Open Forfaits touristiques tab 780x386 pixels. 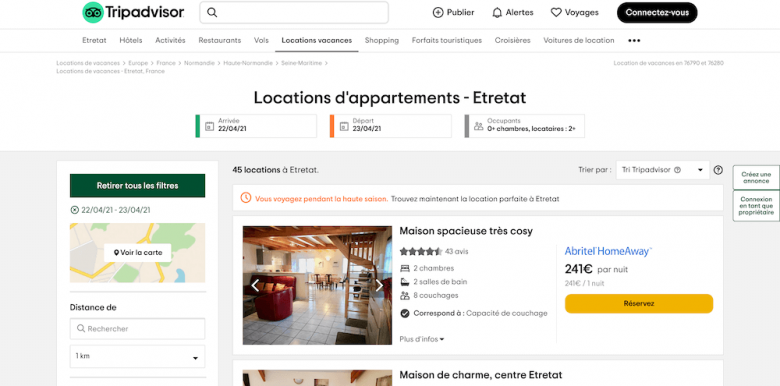(x=447, y=40)
